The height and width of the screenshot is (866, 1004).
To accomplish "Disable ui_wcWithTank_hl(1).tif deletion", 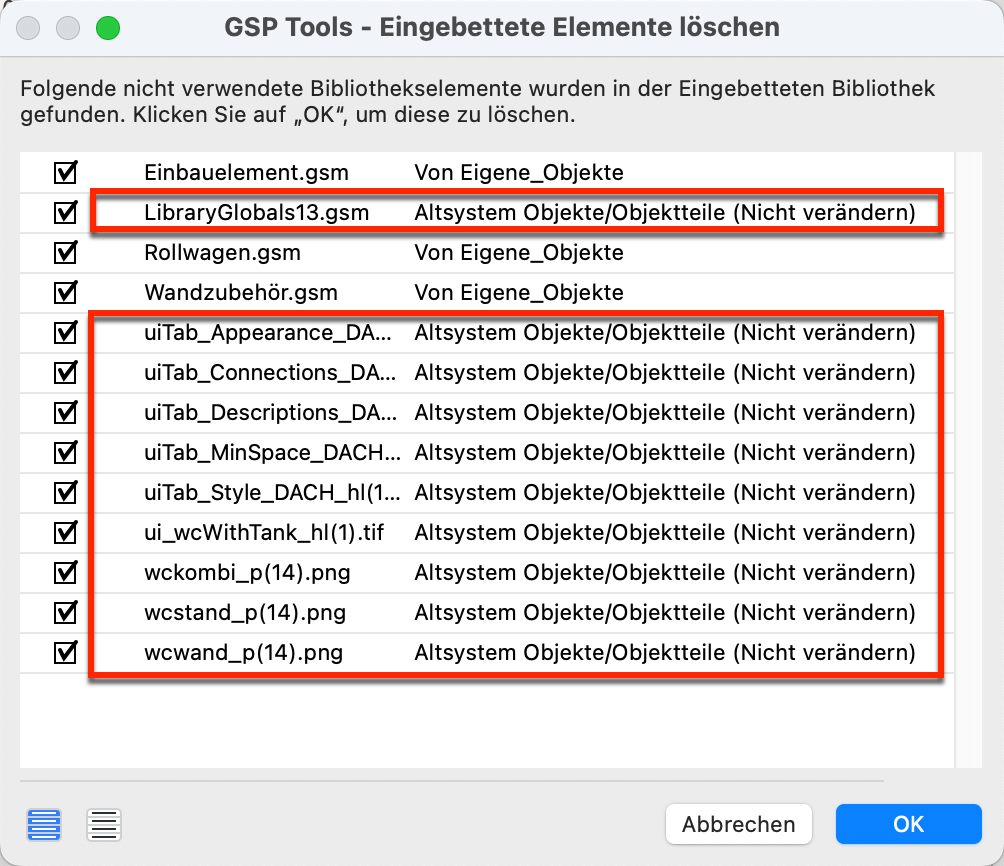I will click(x=65, y=532).
